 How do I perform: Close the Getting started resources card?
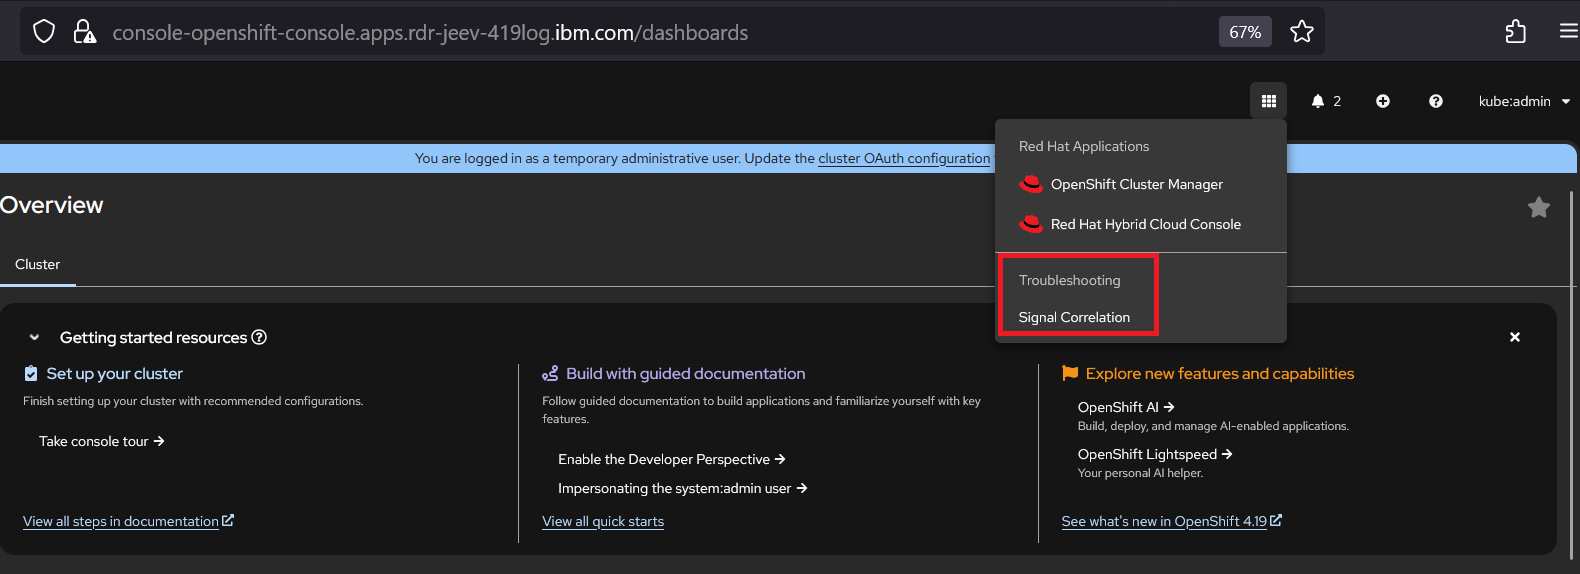[x=1514, y=337]
